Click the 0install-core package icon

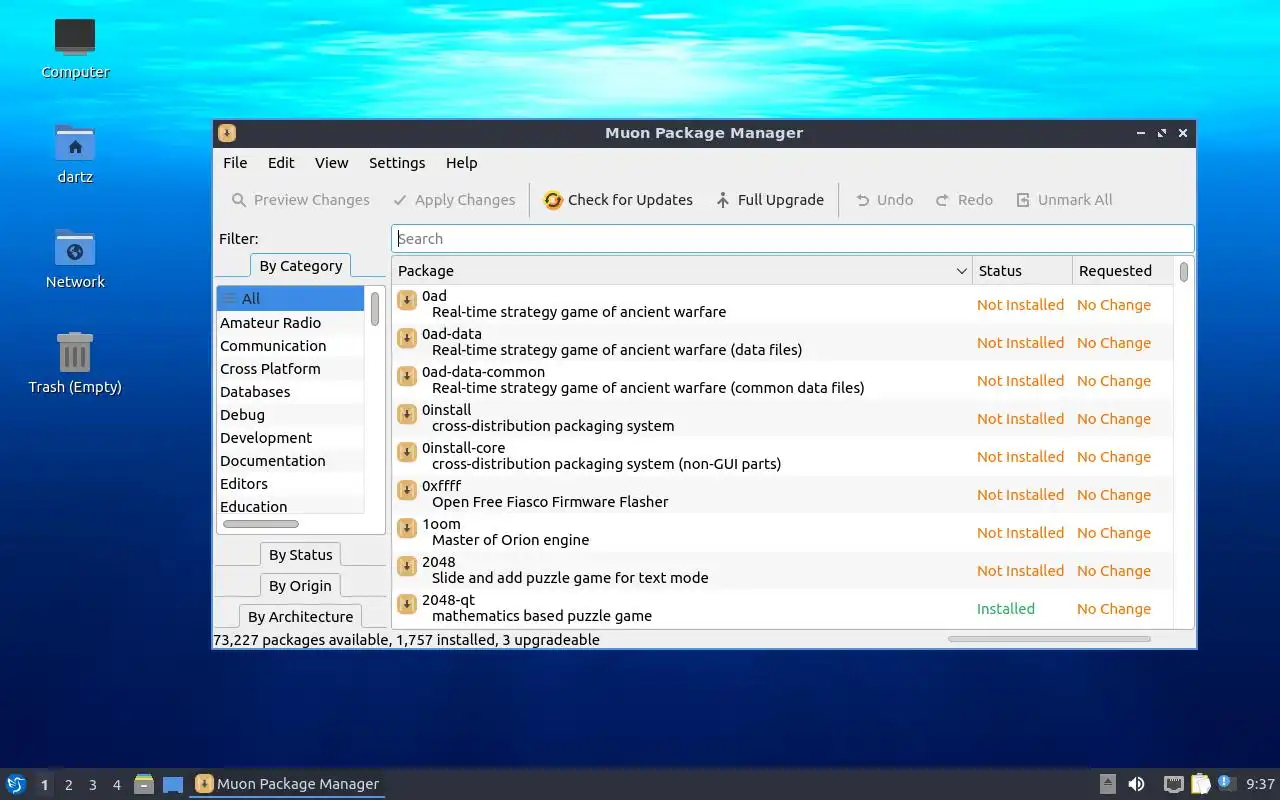click(407, 453)
